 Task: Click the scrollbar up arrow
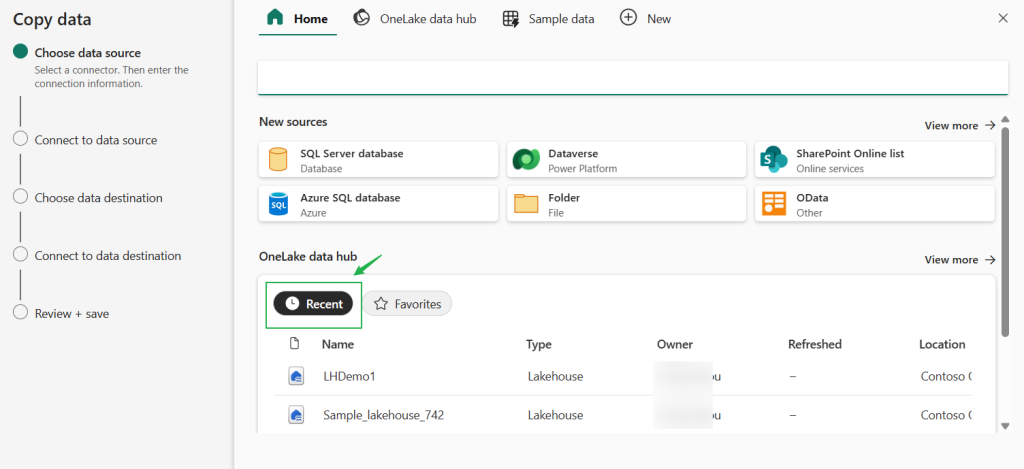click(x=1005, y=122)
